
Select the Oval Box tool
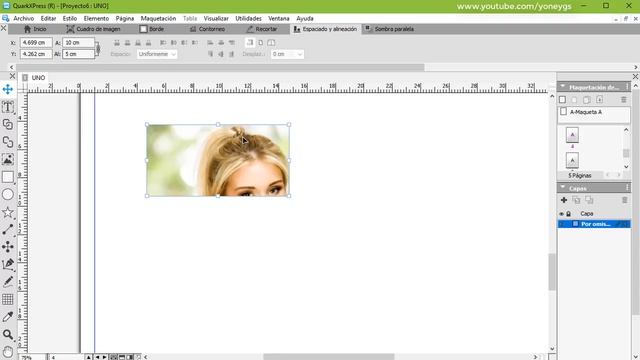tap(8, 195)
